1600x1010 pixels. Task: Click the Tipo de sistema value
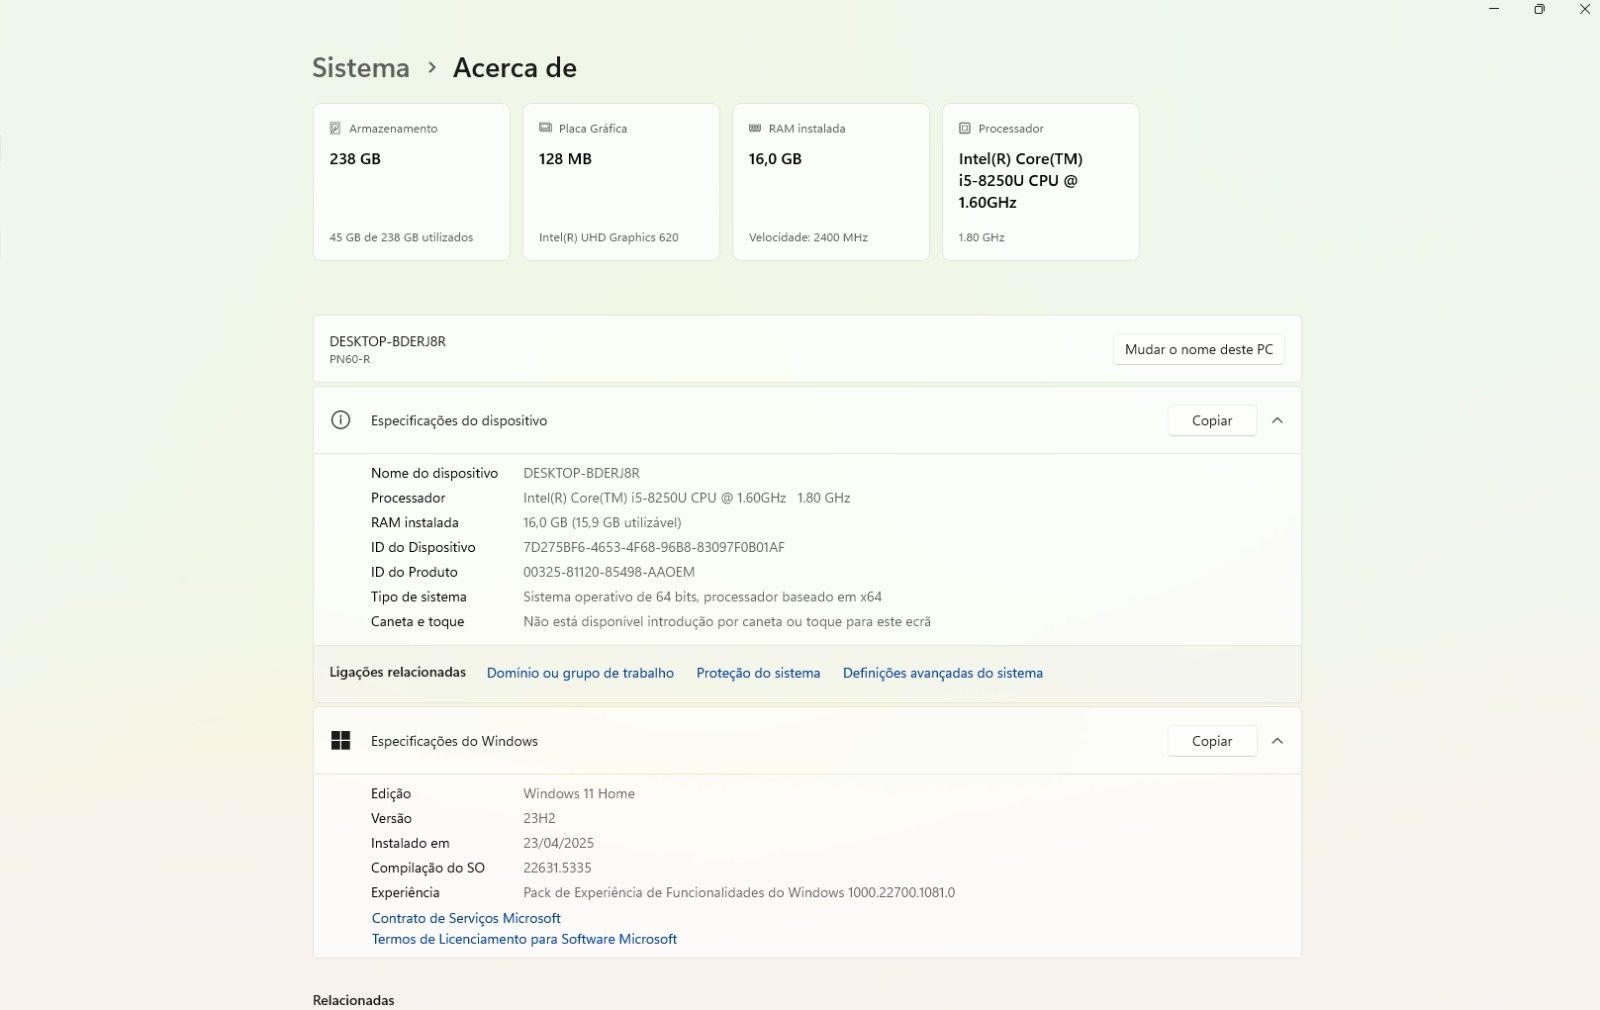[702, 597]
